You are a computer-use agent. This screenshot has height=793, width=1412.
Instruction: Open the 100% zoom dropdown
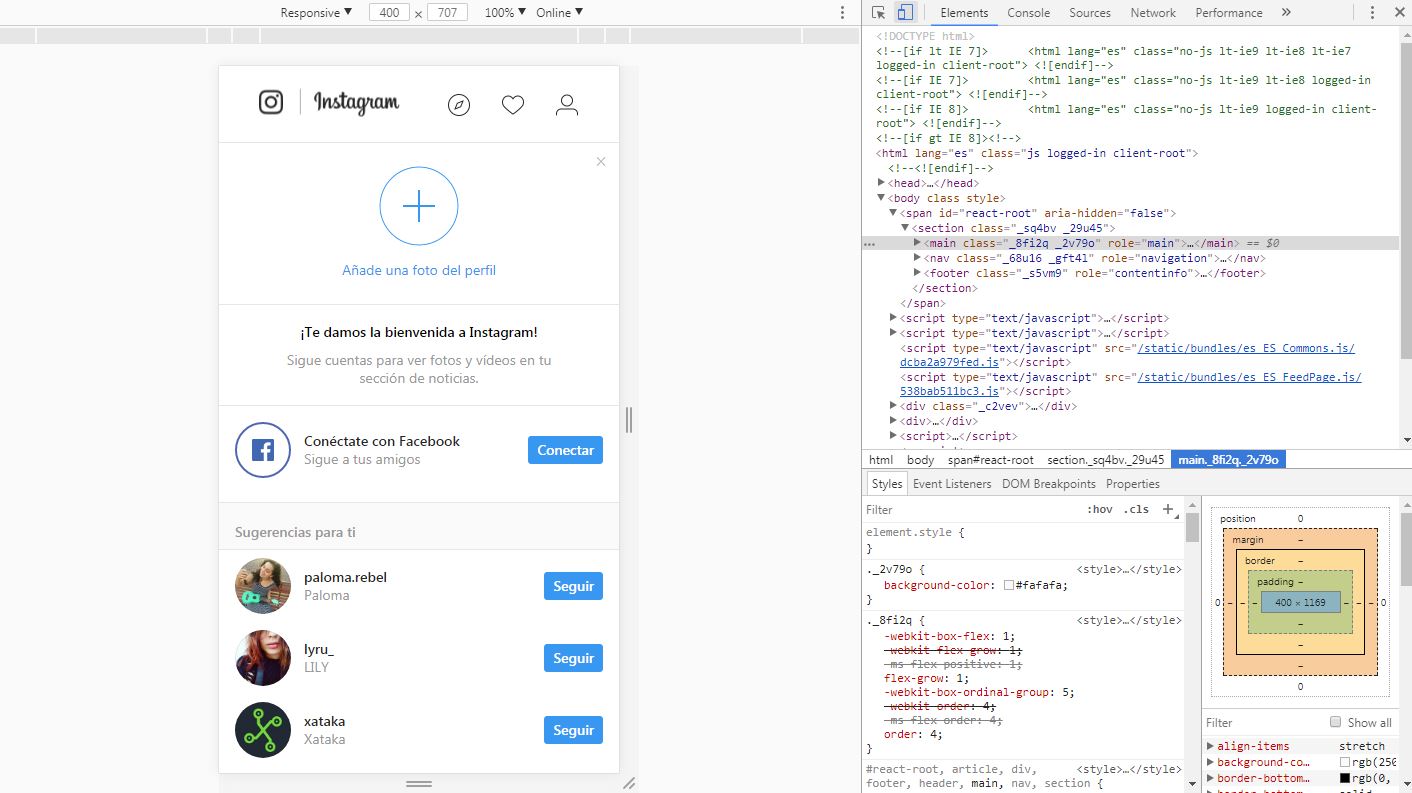pos(505,13)
